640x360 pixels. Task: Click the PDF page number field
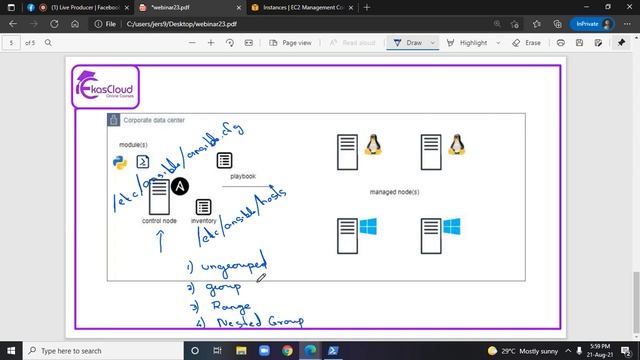tap(11, 43)
